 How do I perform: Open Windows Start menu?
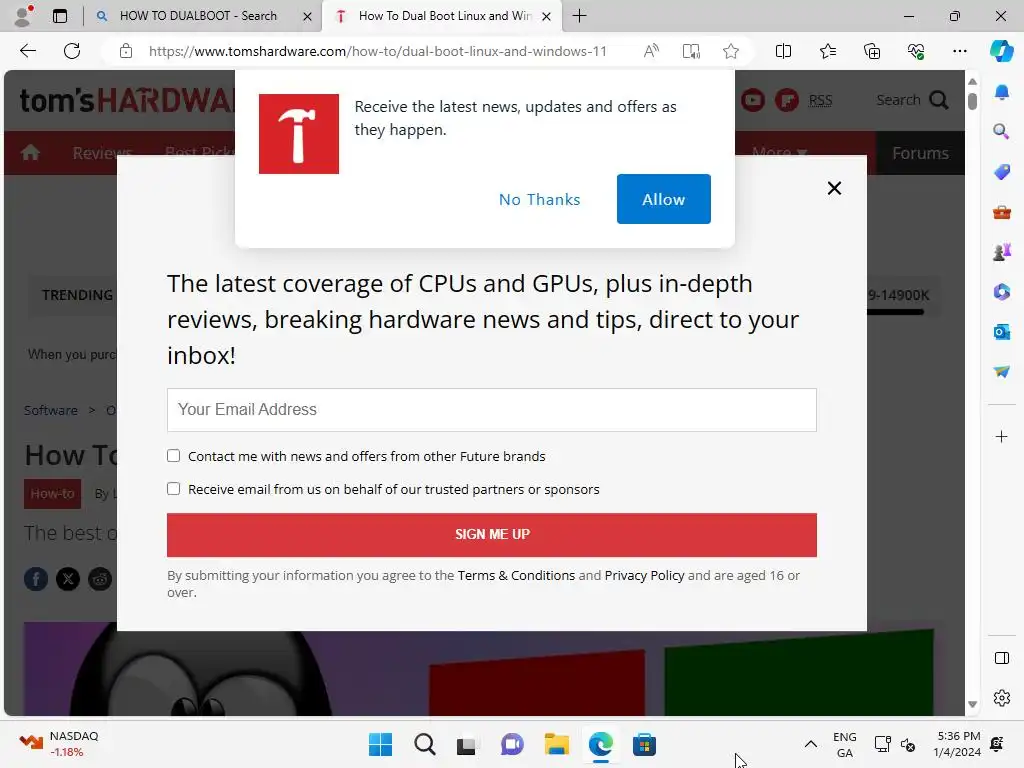(380, 744)
